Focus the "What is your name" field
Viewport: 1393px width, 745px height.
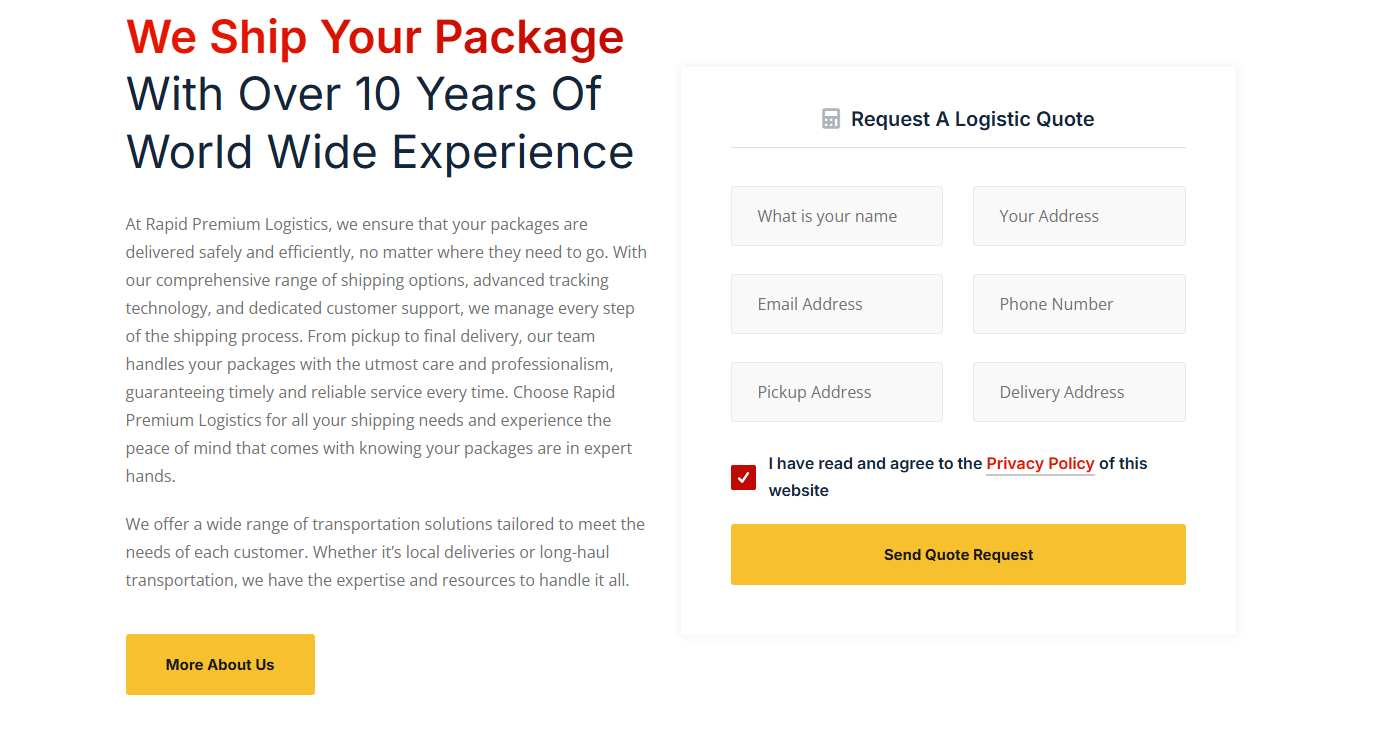(836, 216)
